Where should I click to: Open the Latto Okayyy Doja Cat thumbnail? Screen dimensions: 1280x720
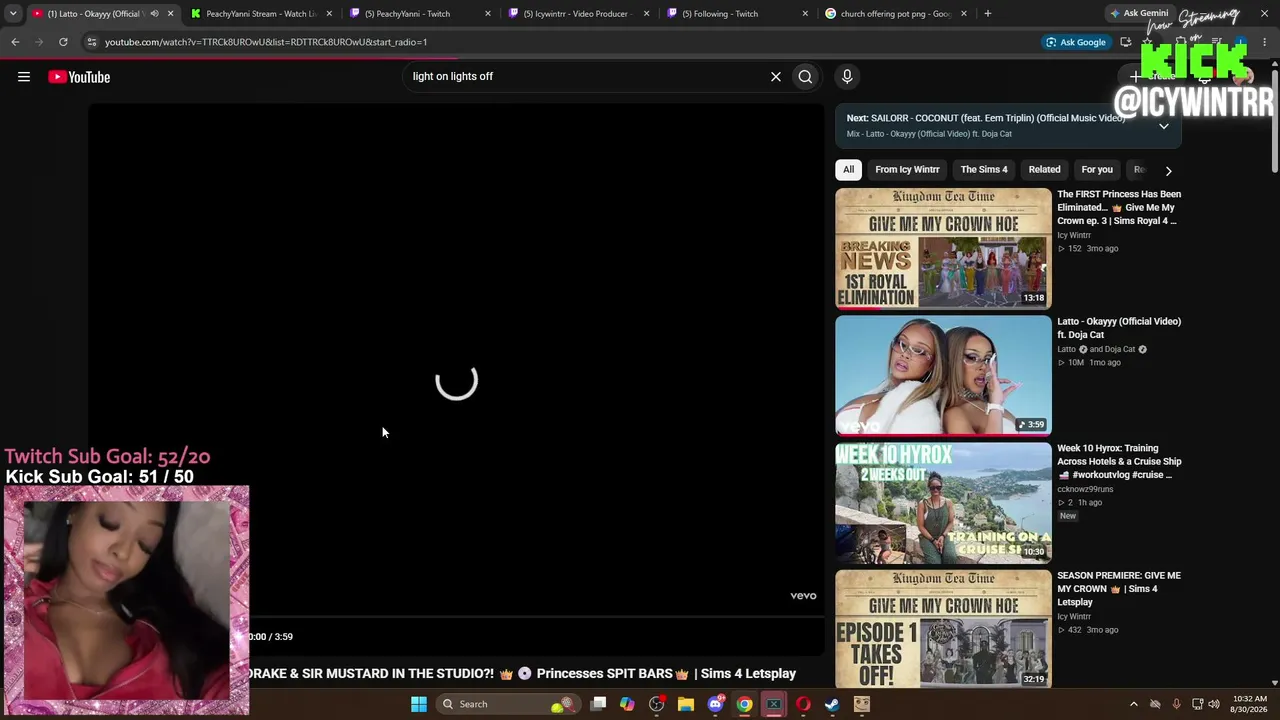[x=943, y=375]
